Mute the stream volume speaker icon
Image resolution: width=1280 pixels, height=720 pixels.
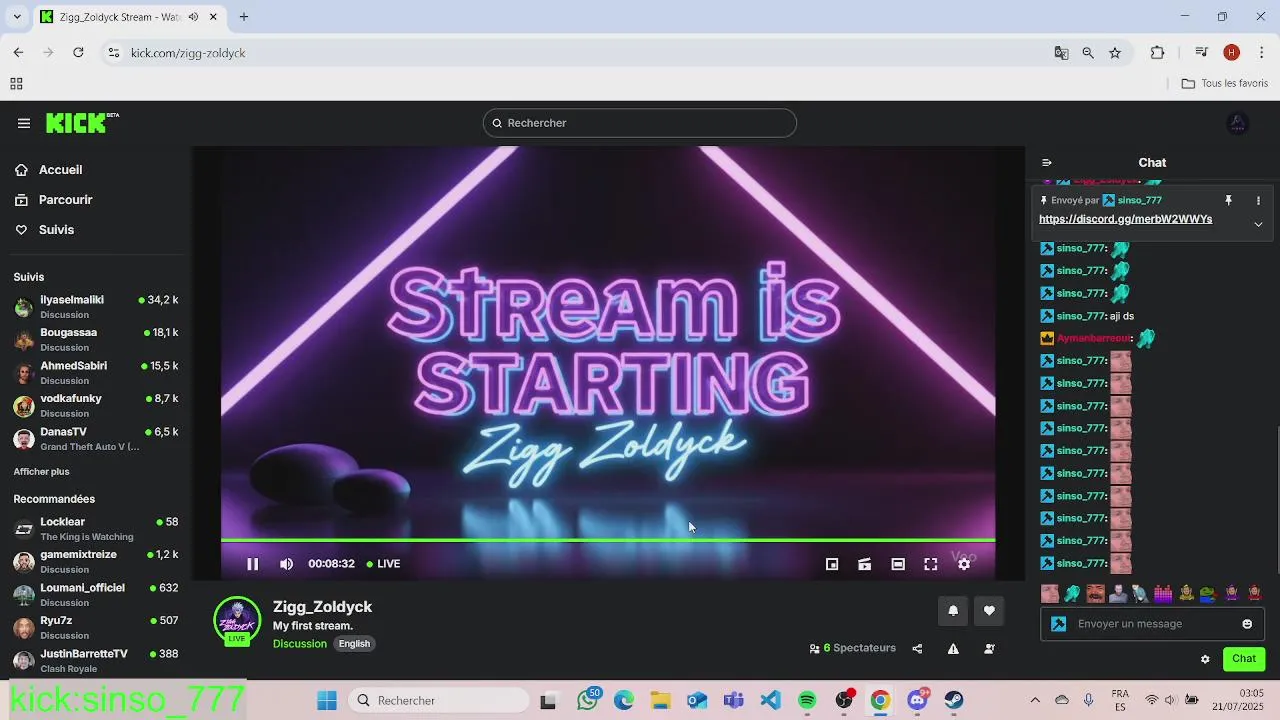286,564
